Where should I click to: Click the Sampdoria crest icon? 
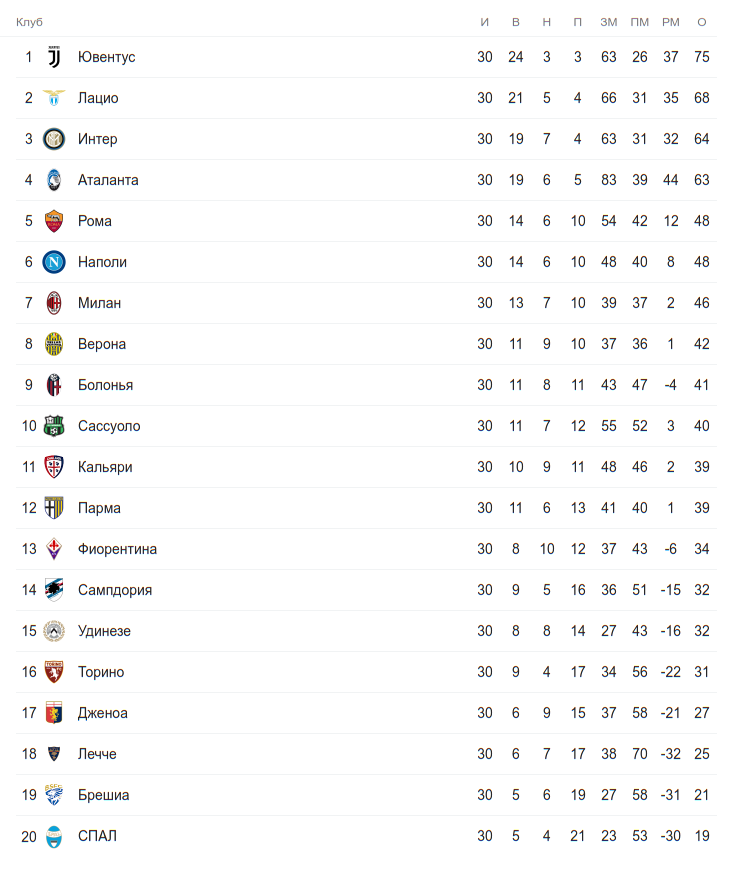(54, 590)
